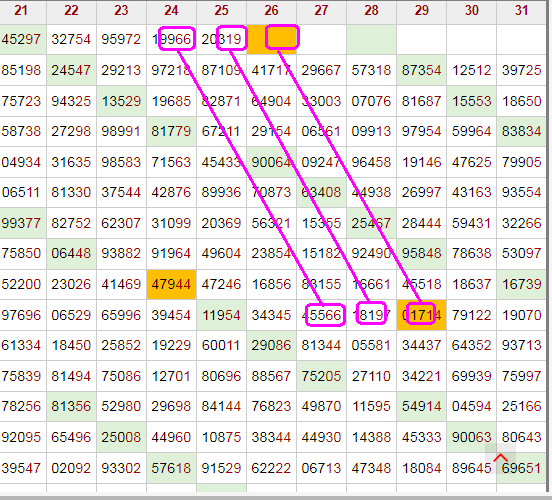Select column header 24
Image resolution: width=552 pixels, height=500 pixels.
[171, 11]
